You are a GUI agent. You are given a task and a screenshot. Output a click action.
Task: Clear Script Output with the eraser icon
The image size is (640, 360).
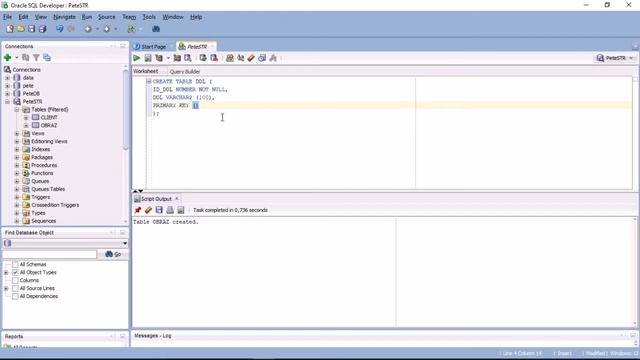coord(148,210)
